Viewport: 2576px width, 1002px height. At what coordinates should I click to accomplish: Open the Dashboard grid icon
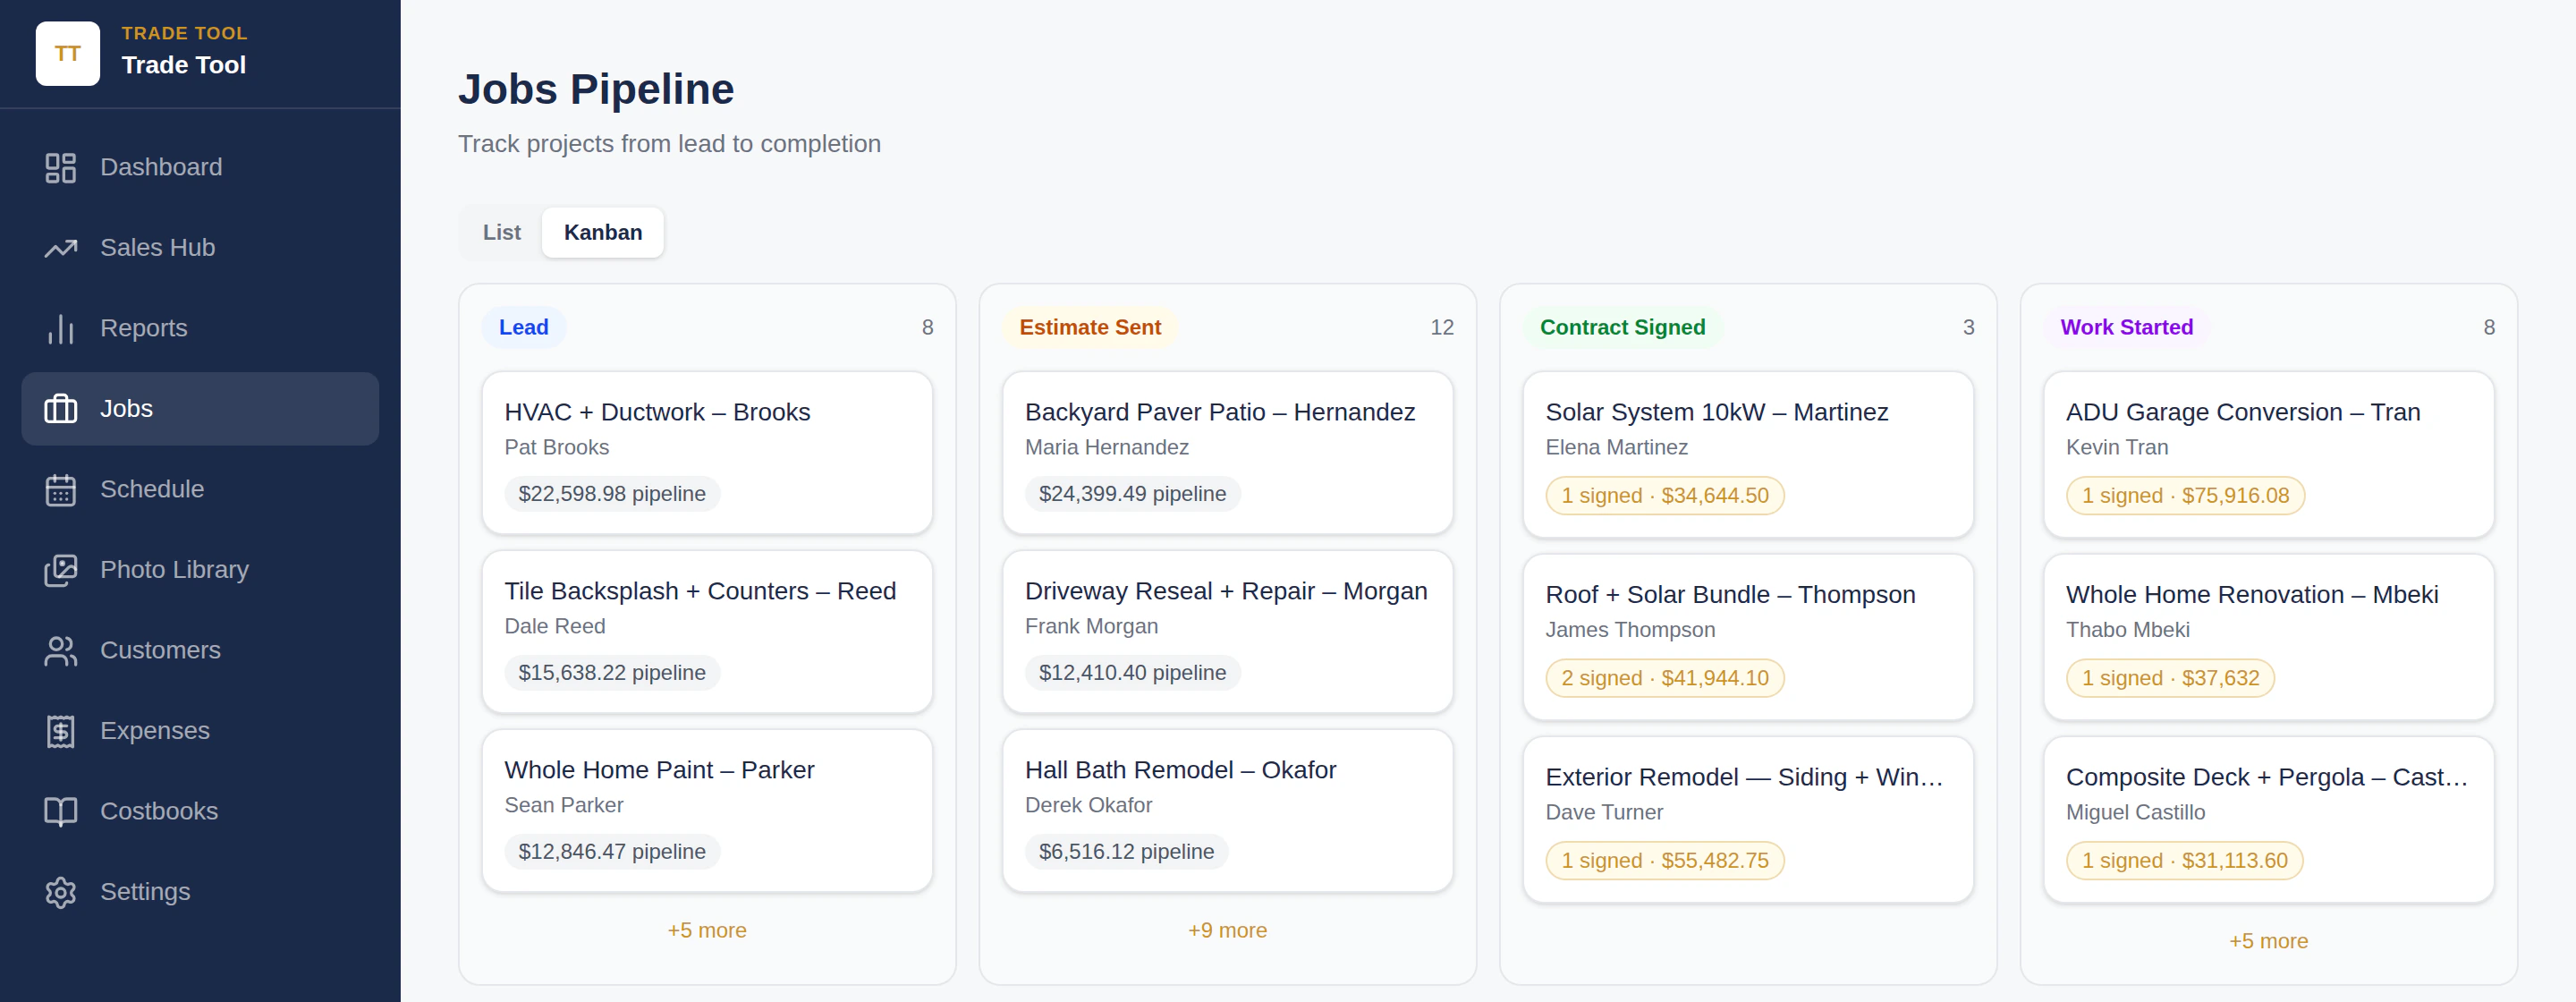click(x=60, y=167)
